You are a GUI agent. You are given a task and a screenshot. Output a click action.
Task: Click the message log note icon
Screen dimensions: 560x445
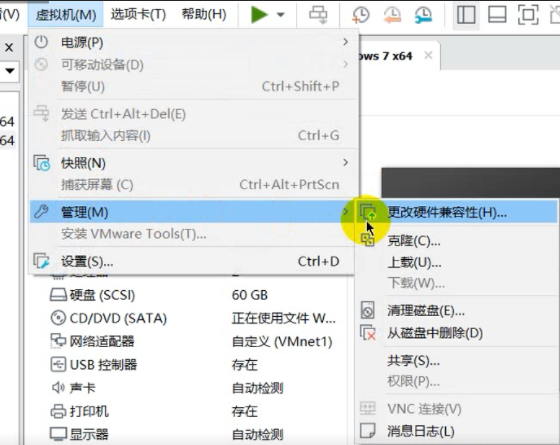click(x=368, y=430)
